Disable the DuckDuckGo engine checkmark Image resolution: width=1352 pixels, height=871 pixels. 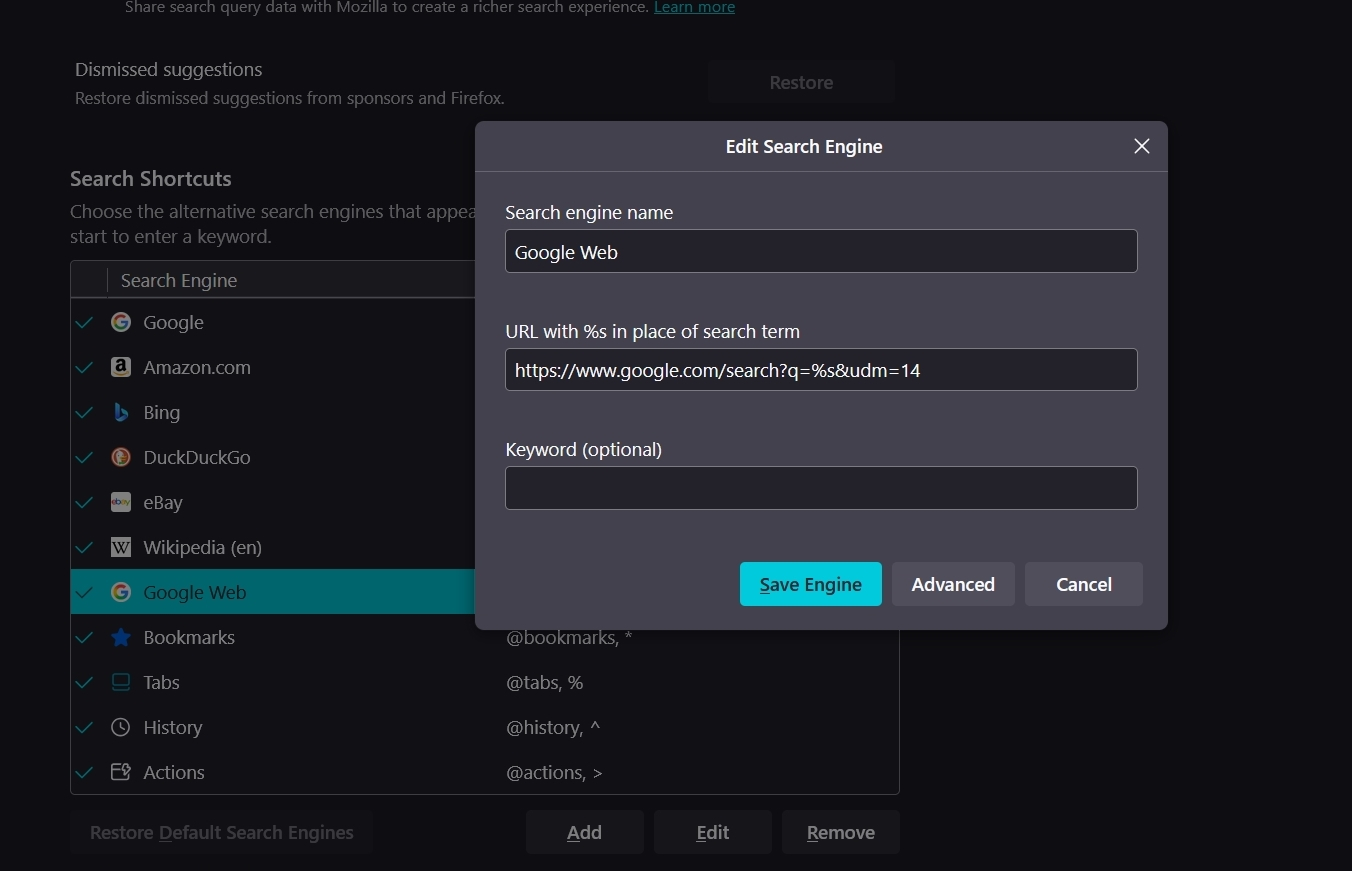pyautogui.click(x=85, y=457)
